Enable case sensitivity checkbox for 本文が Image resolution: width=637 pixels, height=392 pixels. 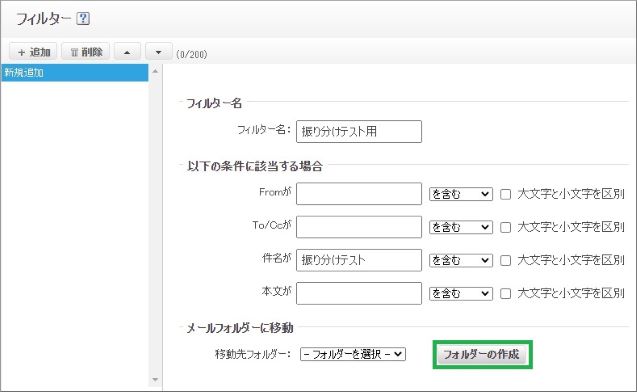(505, 294)
